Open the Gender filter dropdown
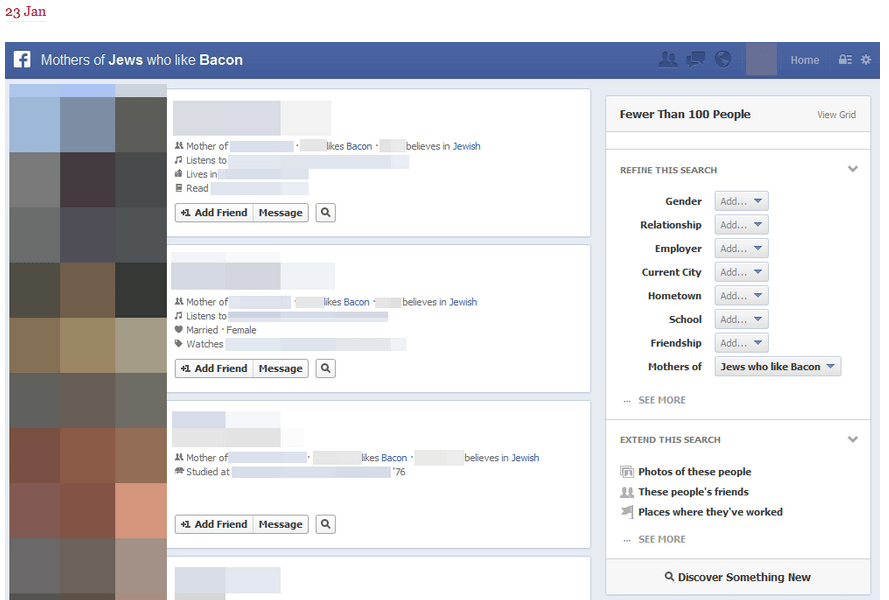The width and height of the screenshot is (889, 600). [x=742, y=201]
